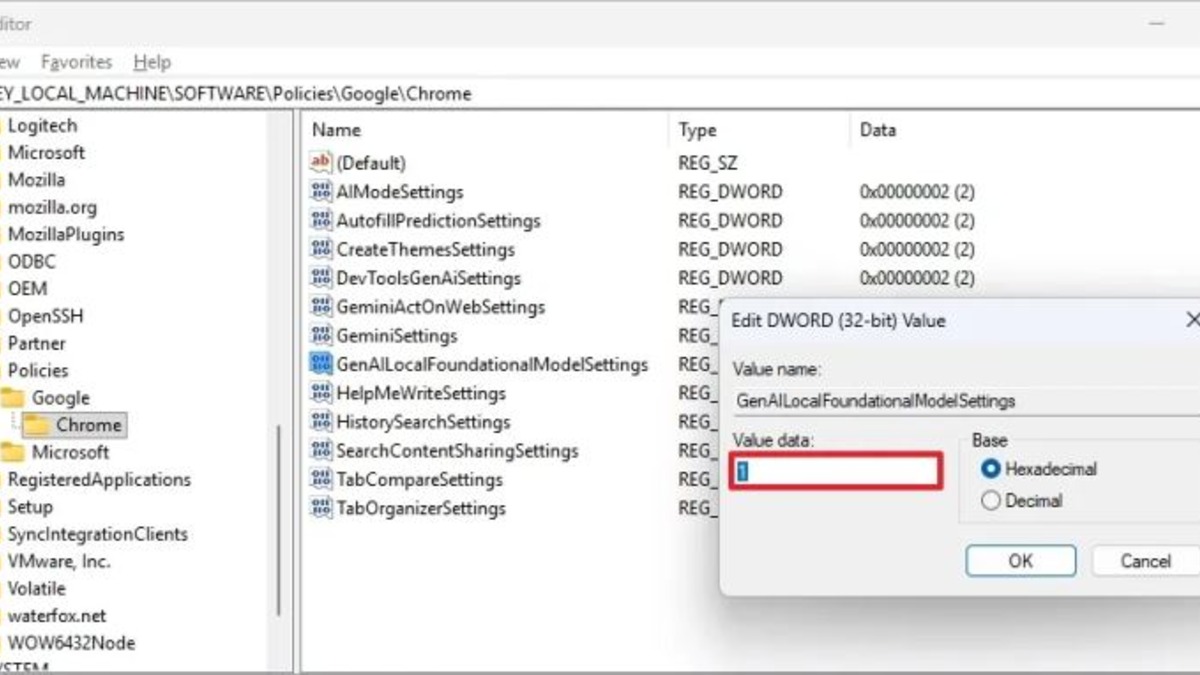Select the waterfox.net key in tree
1200x675 pixels.
(57, 615)
